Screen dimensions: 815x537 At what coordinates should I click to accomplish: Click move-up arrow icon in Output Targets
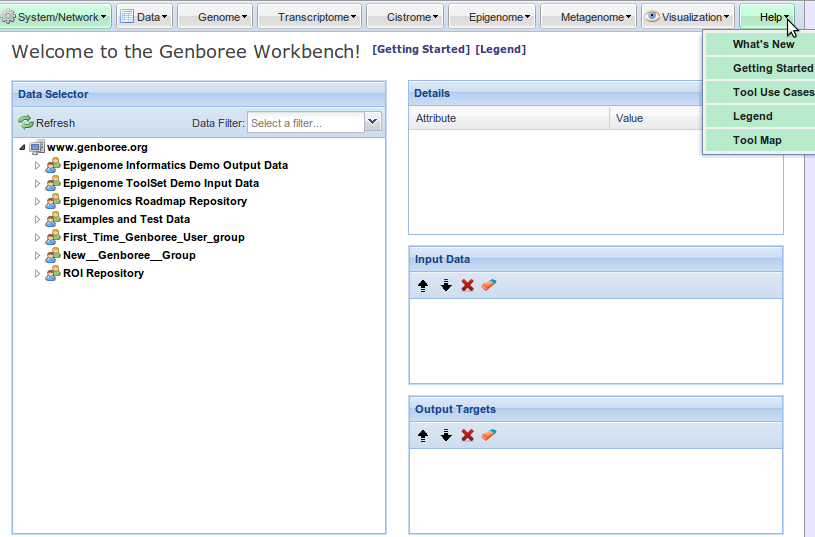click(423, 436)
